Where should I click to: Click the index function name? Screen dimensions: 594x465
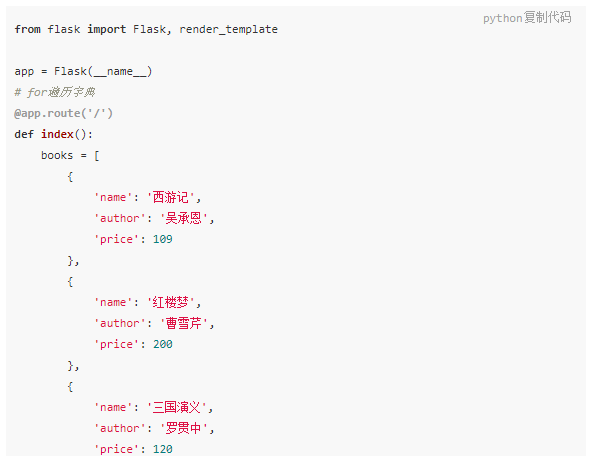57,134
